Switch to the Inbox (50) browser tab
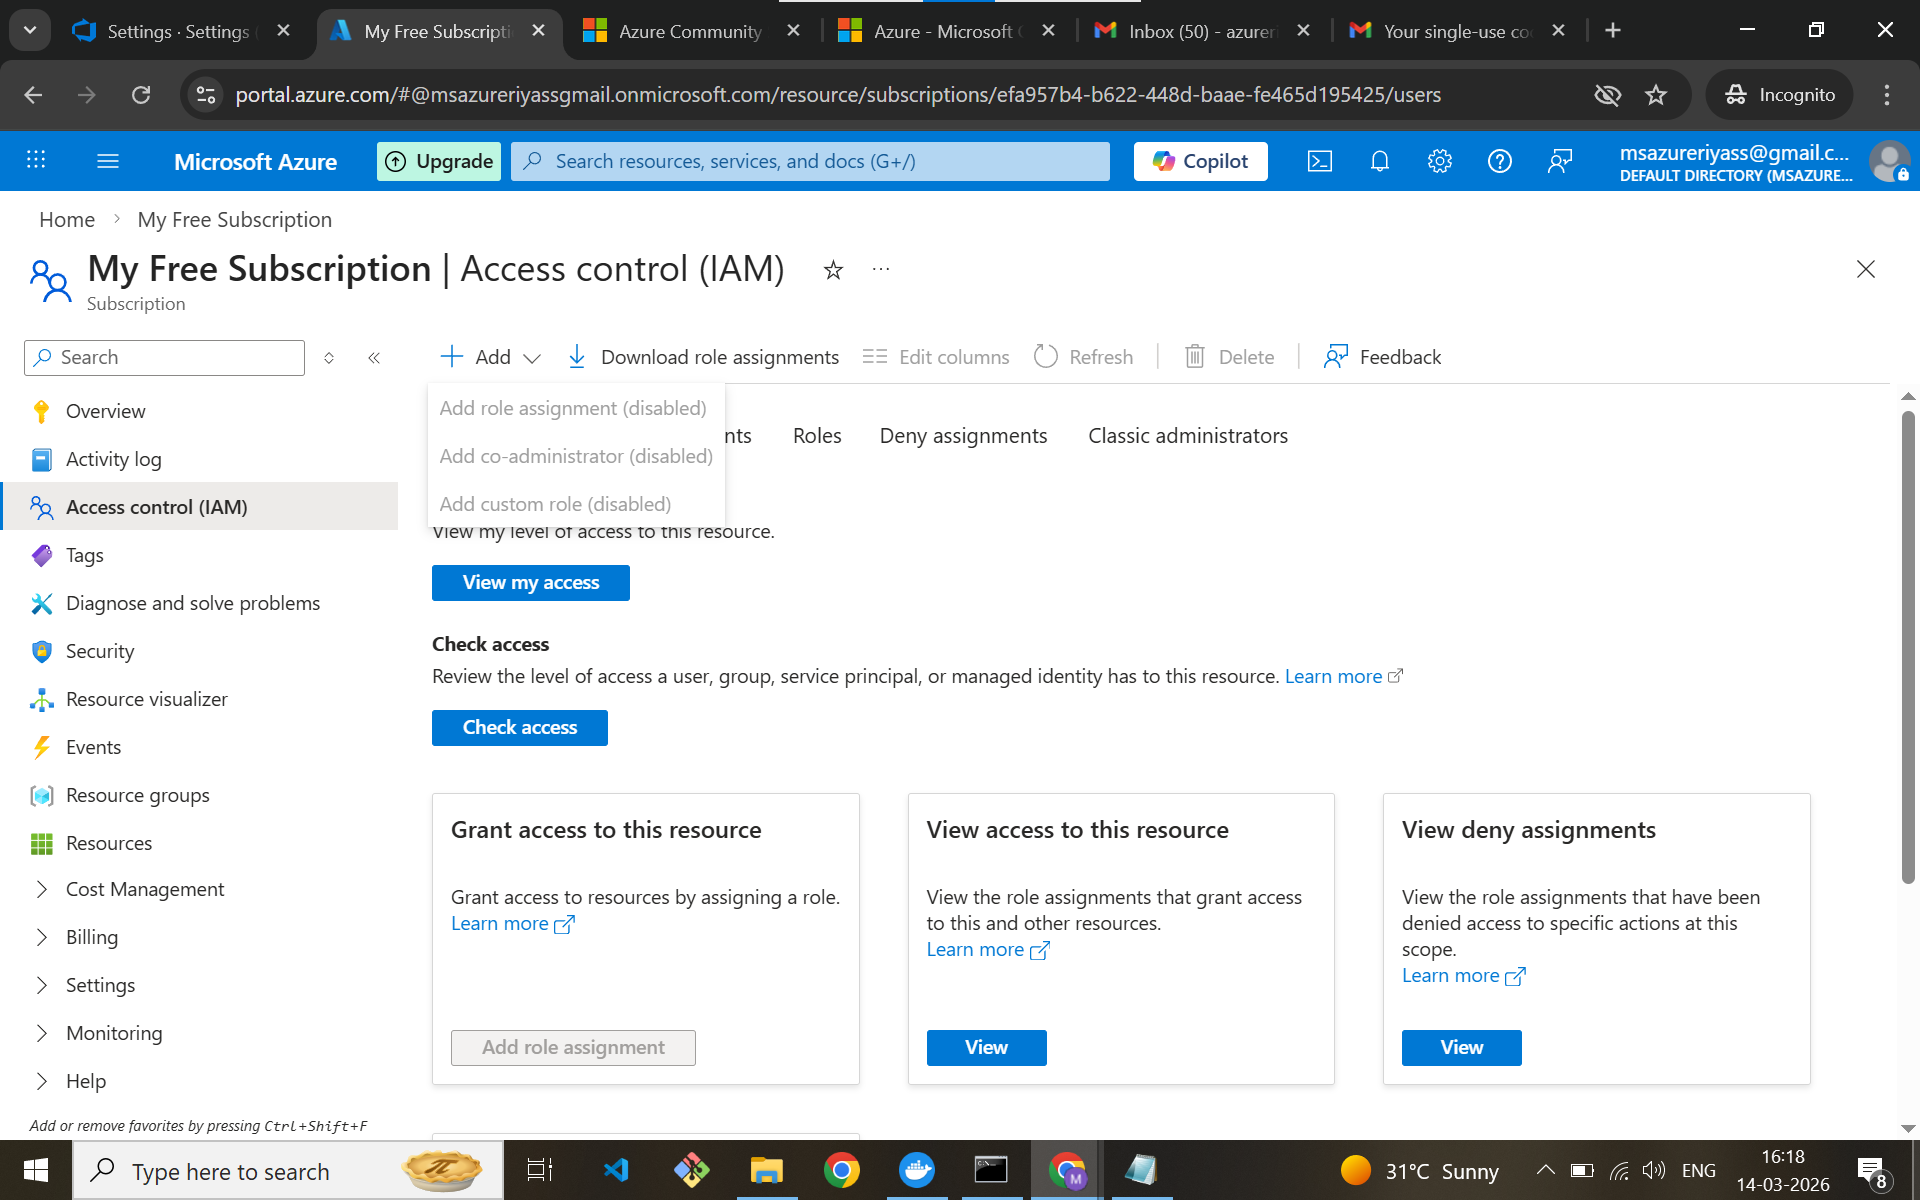 (1203, 31)
